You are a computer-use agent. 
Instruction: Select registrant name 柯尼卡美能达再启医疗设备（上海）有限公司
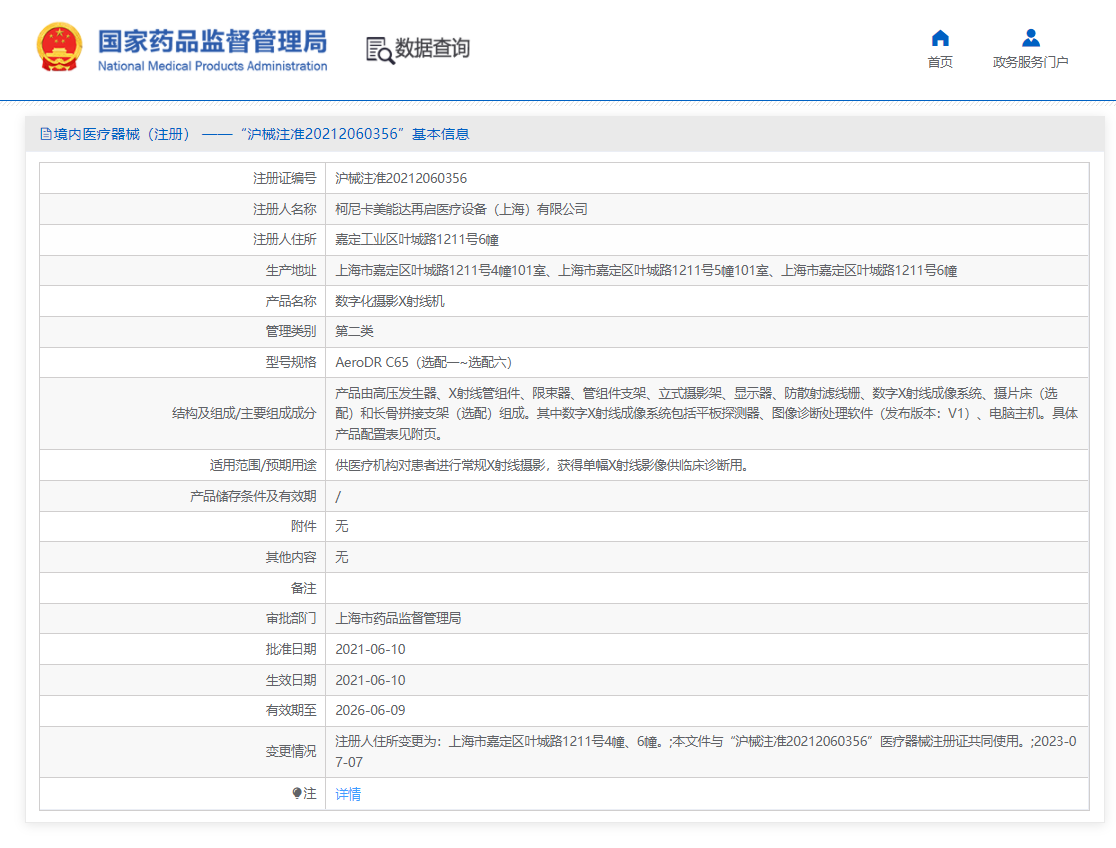point(461,209)
